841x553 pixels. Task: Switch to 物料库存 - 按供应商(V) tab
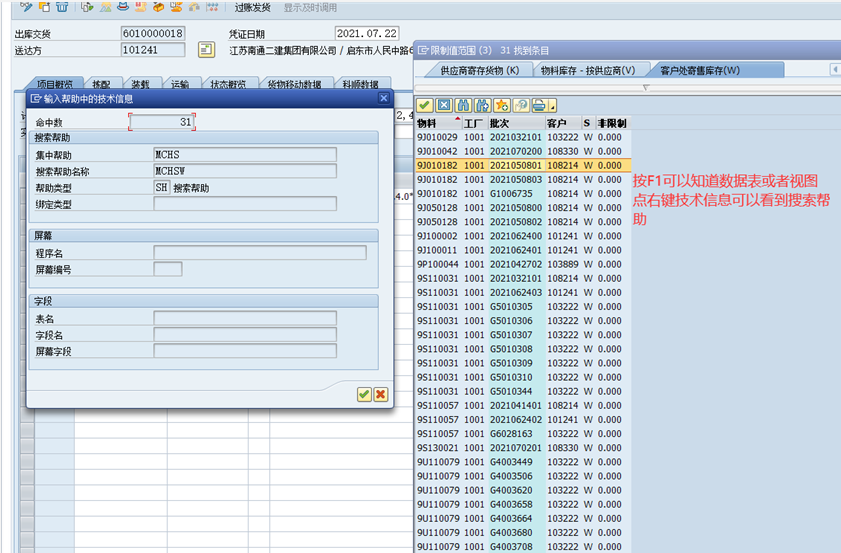point(588,70)
